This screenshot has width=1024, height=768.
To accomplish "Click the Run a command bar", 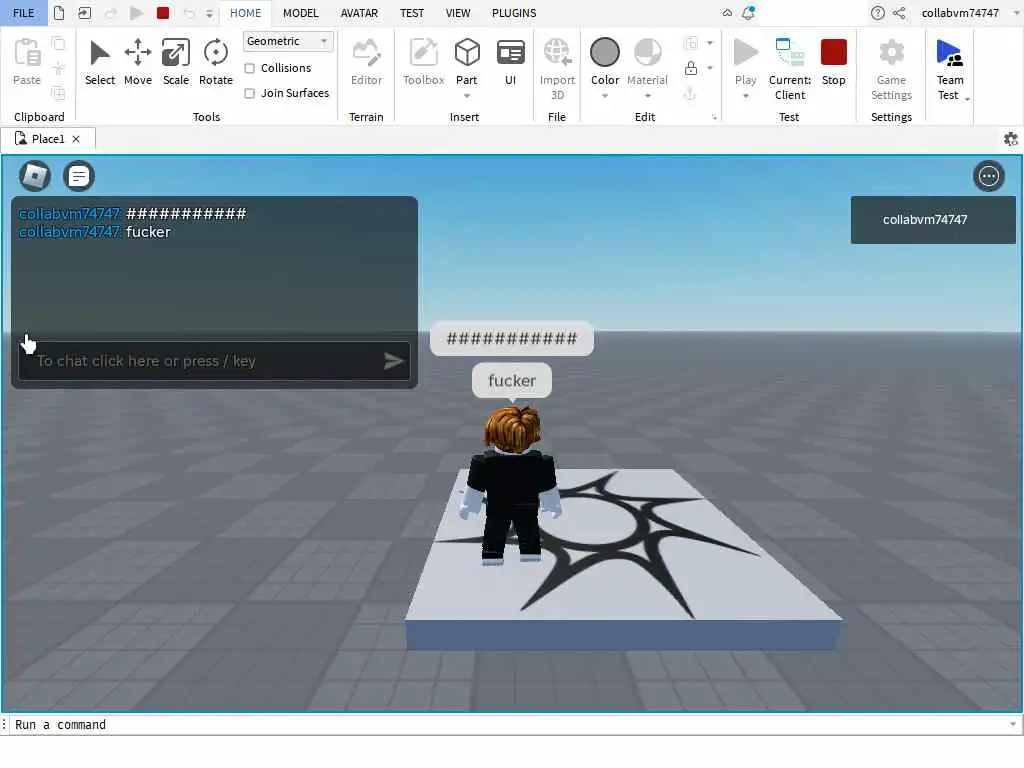I will (509, 724).
